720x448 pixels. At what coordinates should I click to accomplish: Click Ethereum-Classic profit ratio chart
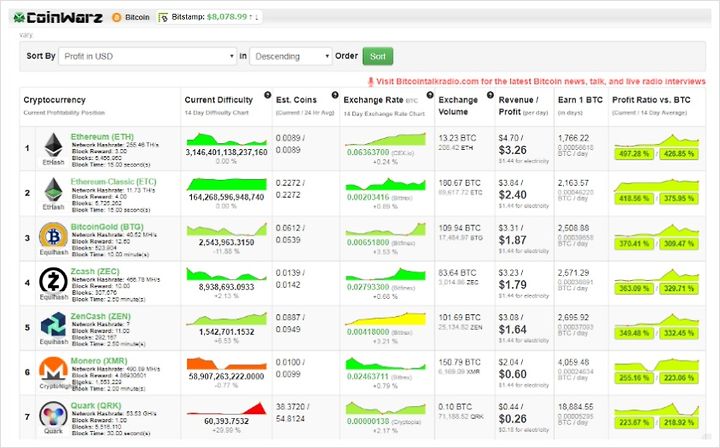click(657, 185)
